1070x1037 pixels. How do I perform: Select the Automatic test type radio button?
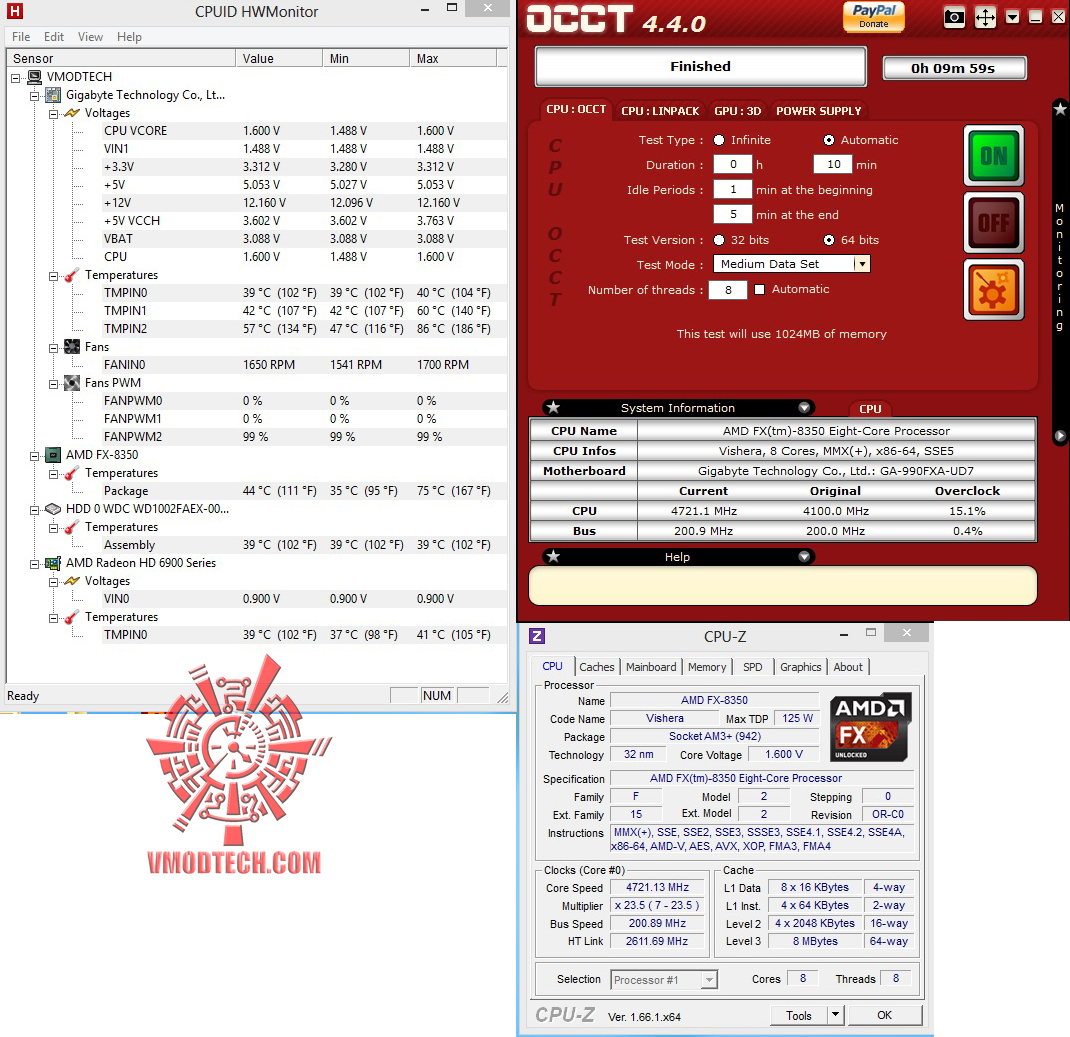(828, 140)
